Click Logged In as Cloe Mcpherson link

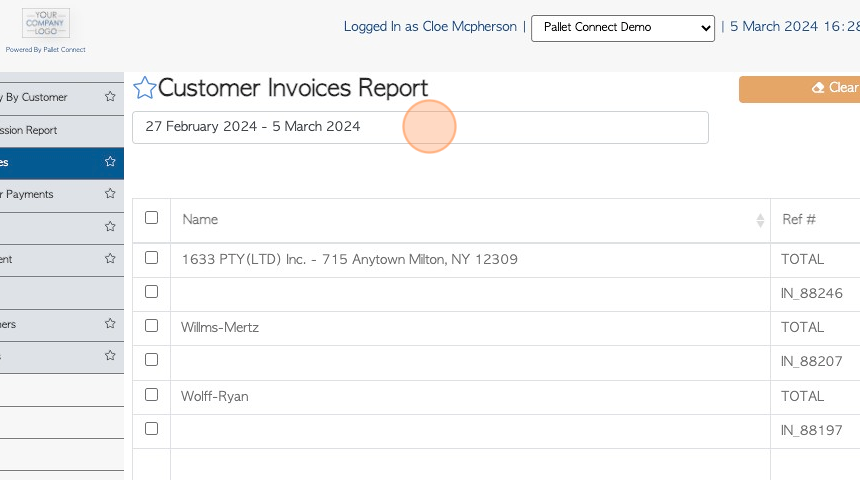(430, 26)
